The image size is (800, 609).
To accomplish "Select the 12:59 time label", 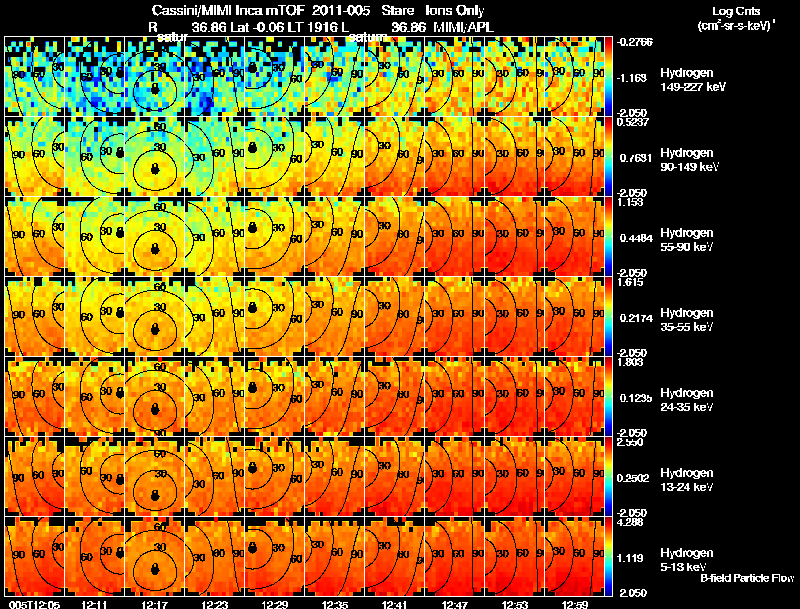I will pyautogui.click(x=575, y=604).
